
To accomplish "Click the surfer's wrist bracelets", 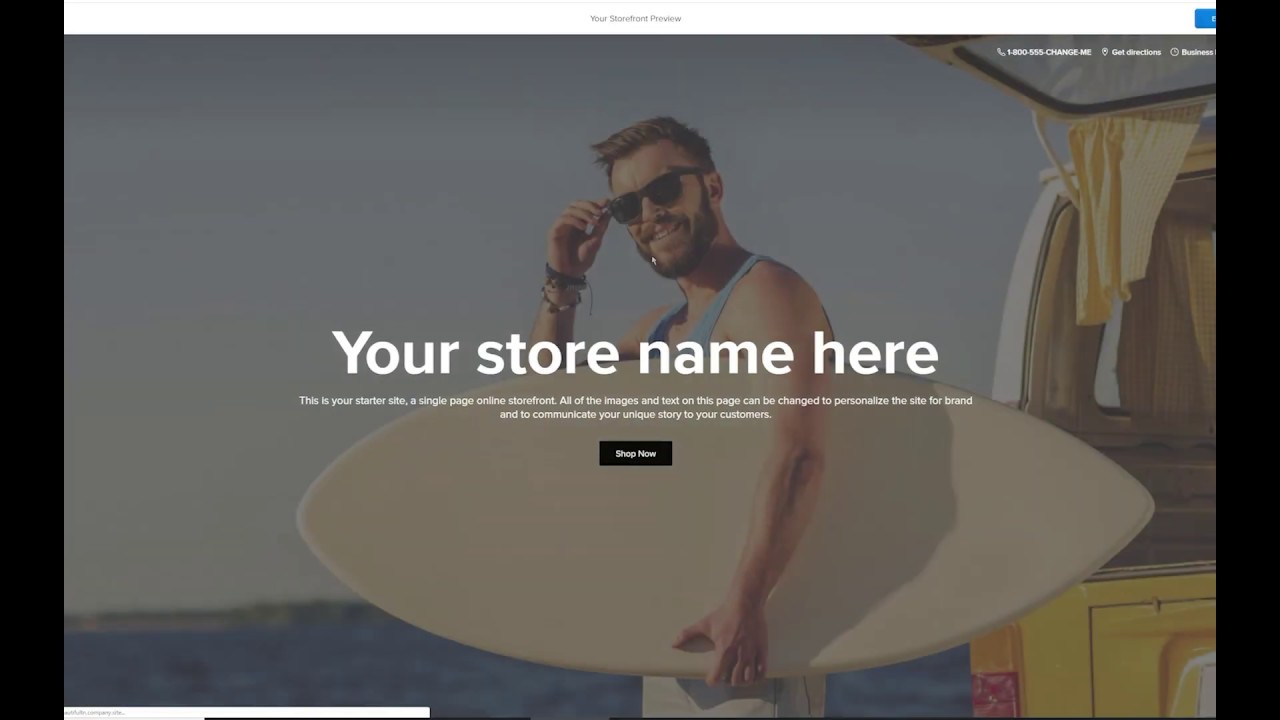I will [564, 285].
